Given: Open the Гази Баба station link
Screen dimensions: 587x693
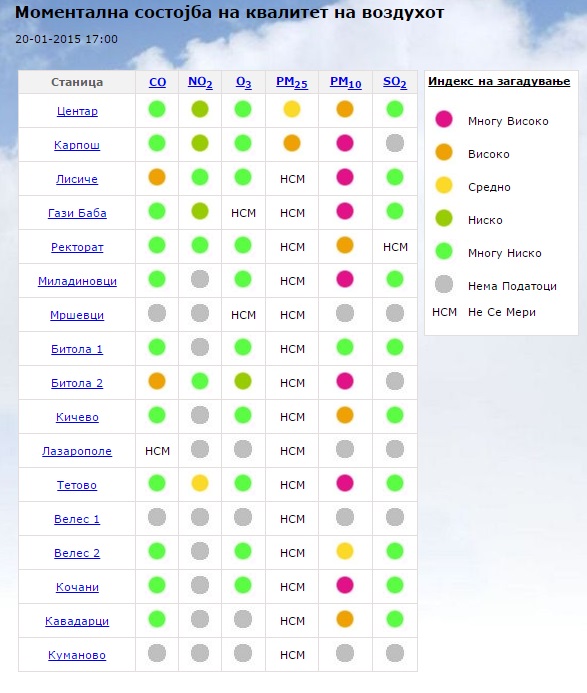Looking at the screenshot, I should [x=77, y=213].
